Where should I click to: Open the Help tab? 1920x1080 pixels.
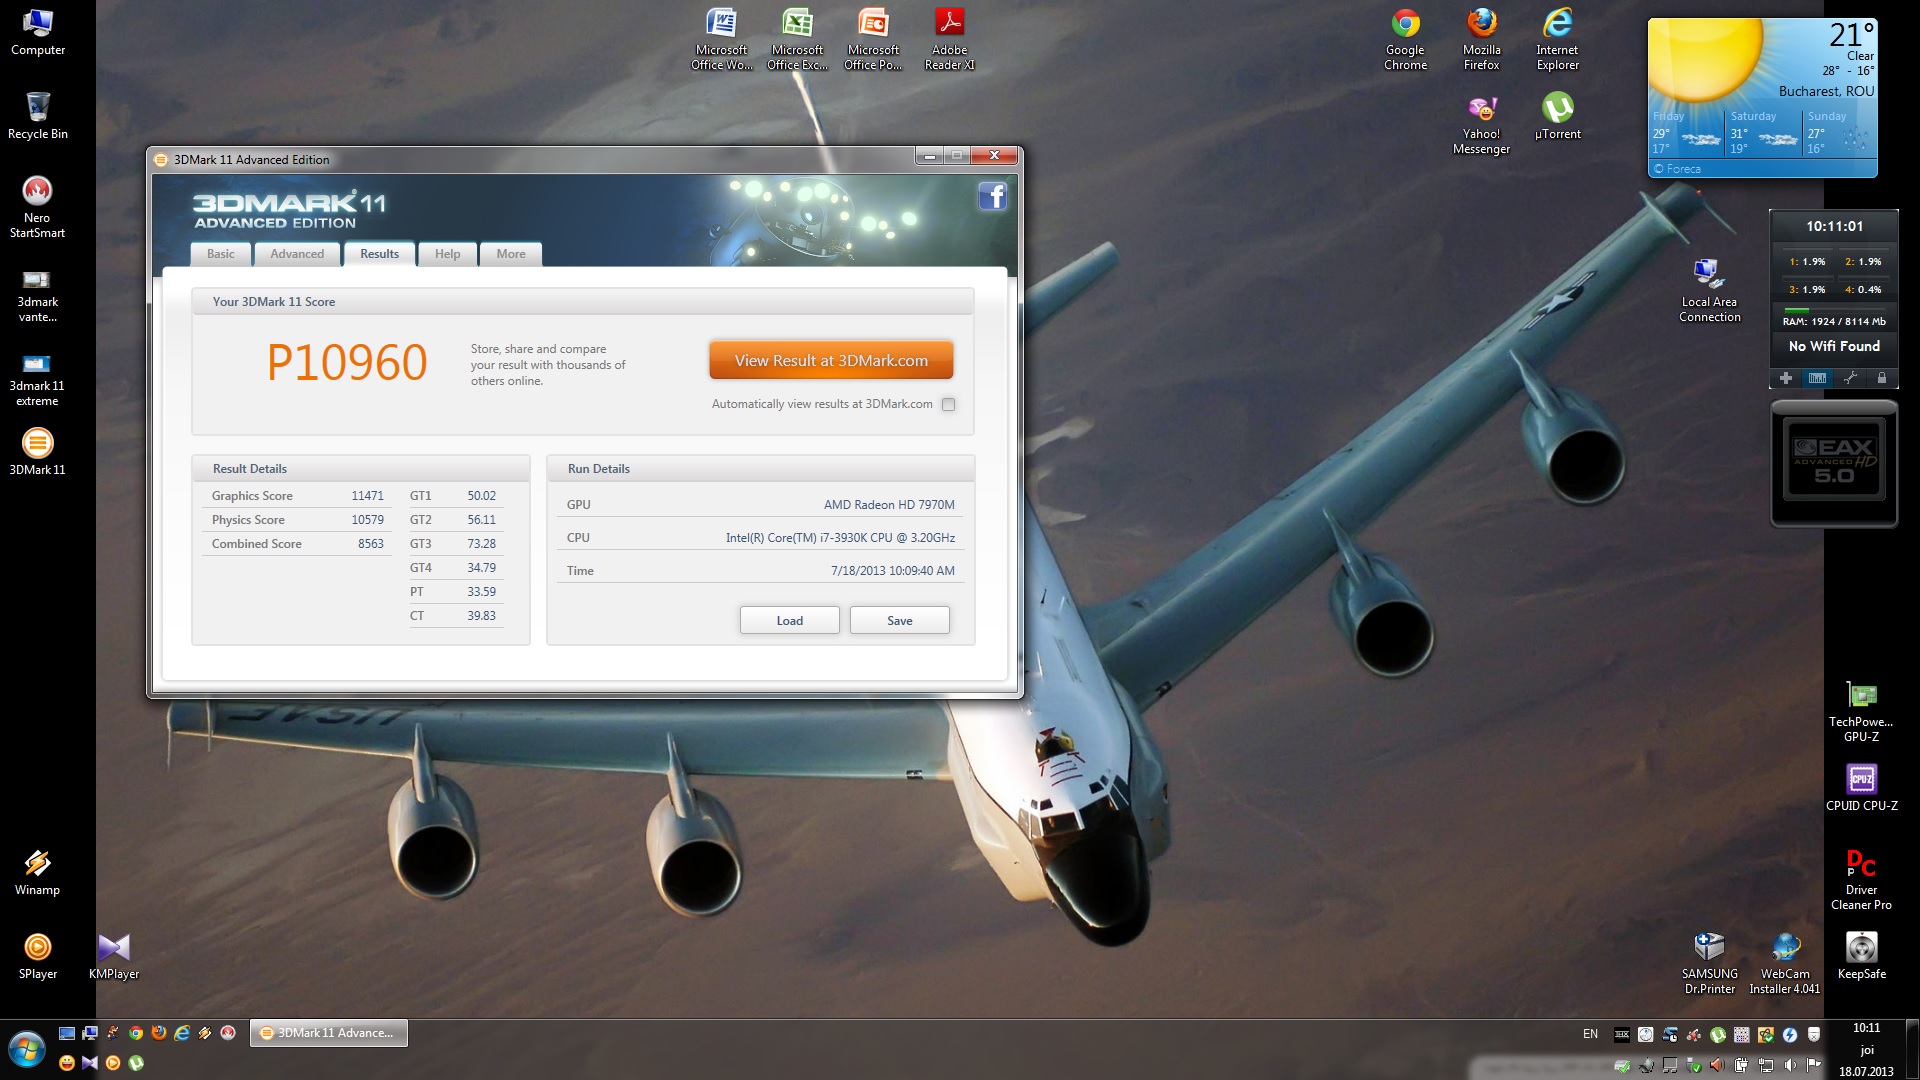pos(447,254)
